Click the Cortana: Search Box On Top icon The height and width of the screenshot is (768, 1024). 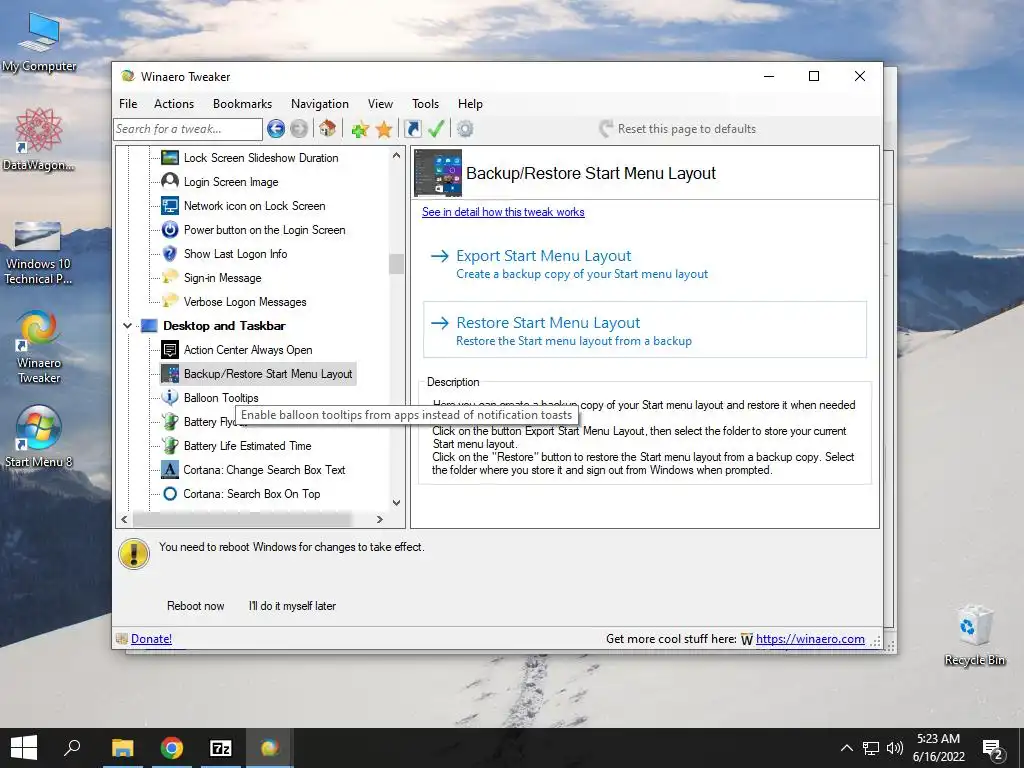tap(170, 494)
